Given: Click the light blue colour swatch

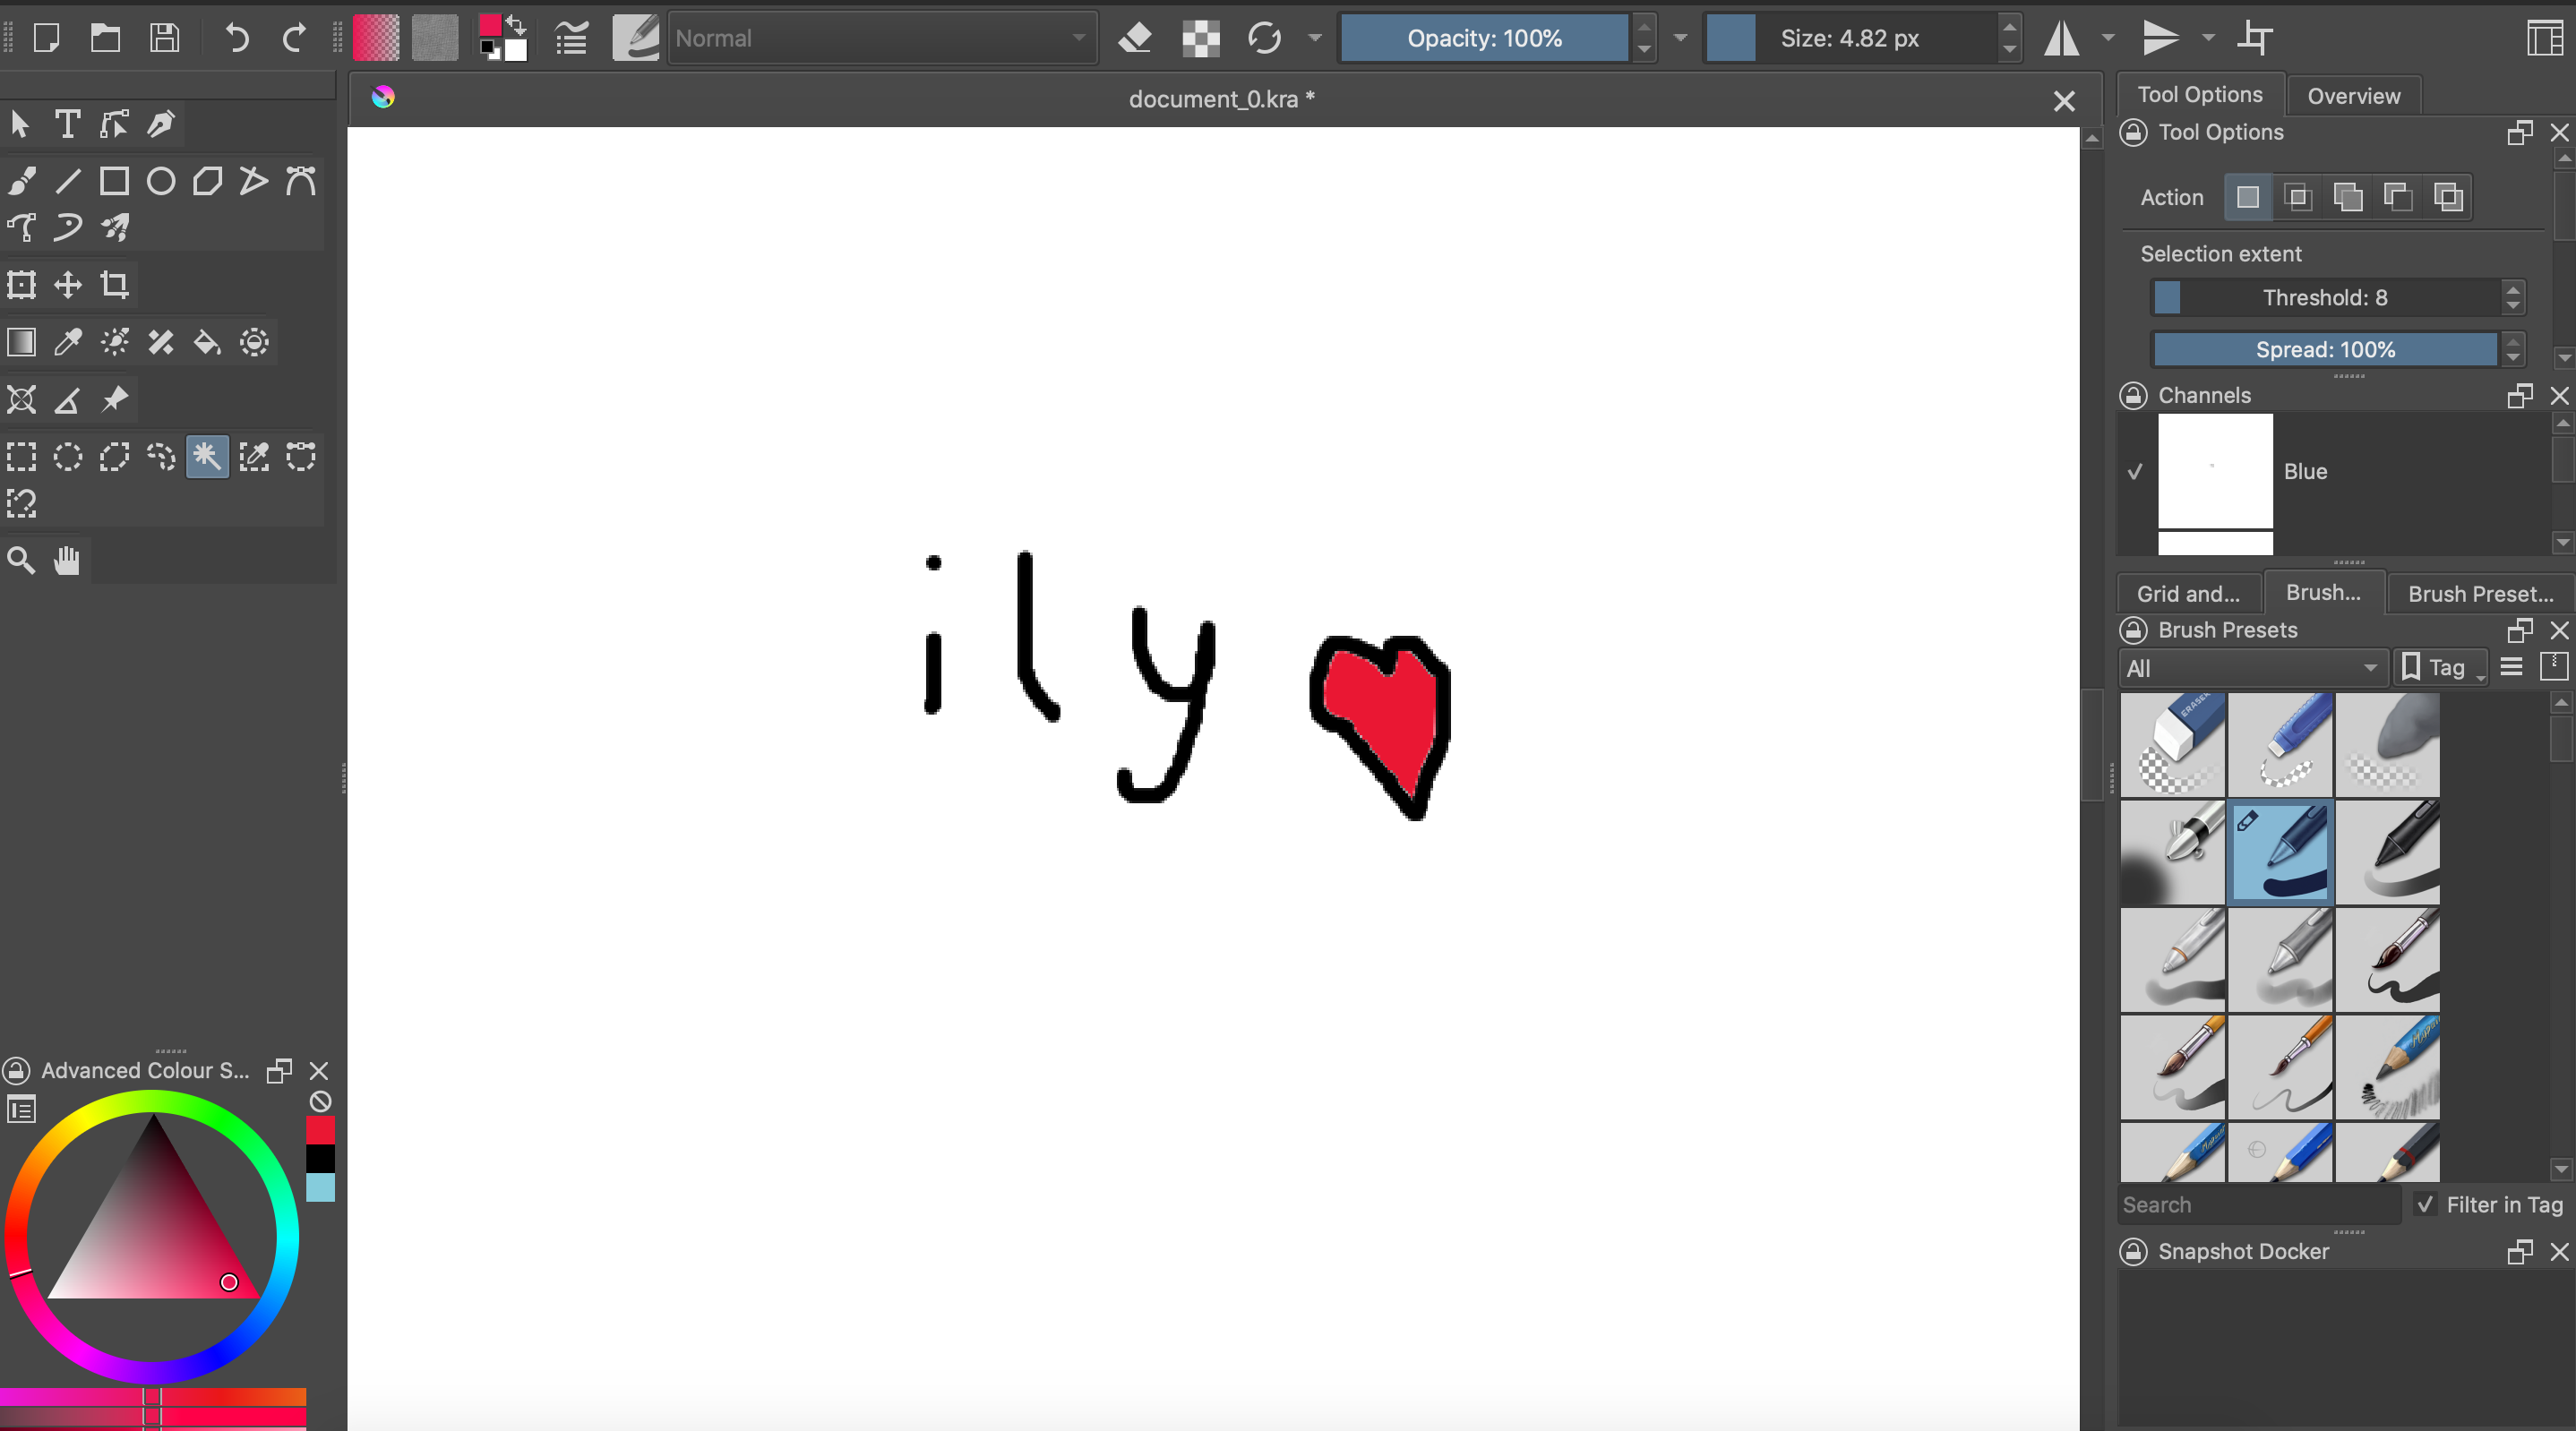Looking at the screenshot, I should [320, 1188].
